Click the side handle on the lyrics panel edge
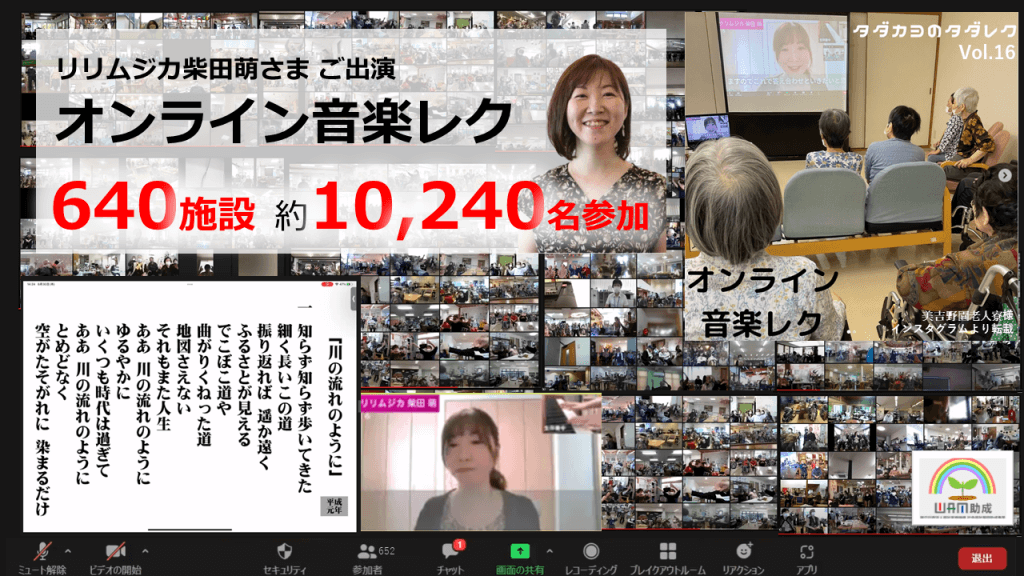This screenshot has width=1024, height=576. (351, 297)
